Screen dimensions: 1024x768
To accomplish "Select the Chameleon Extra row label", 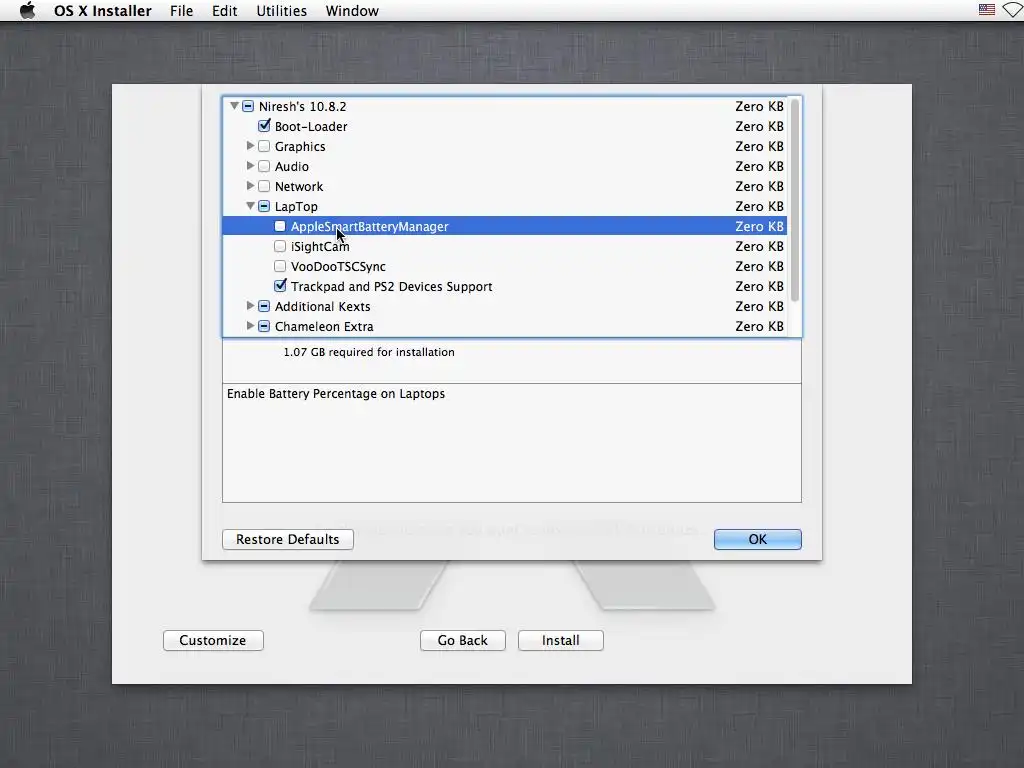I will pos(324,326).
